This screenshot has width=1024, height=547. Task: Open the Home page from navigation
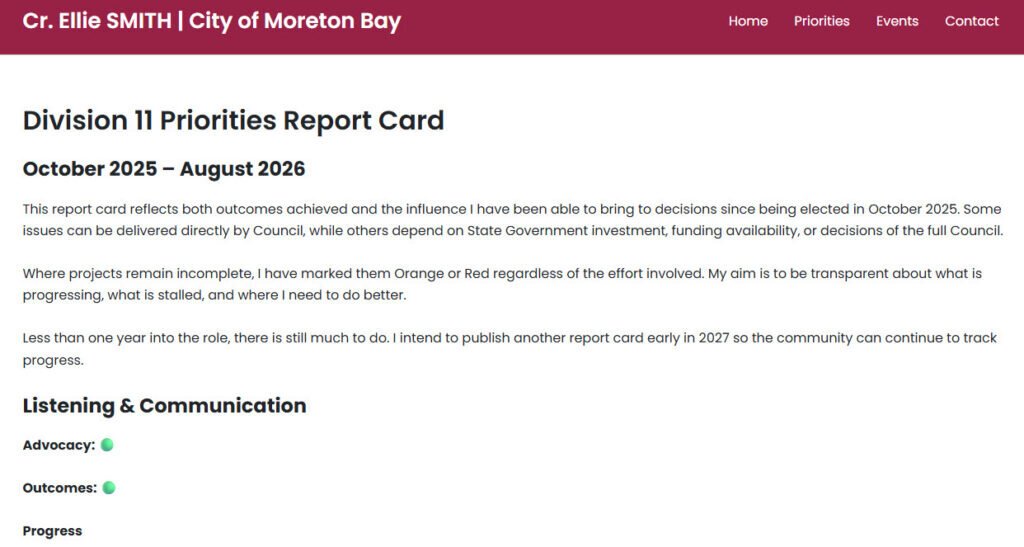pos(748,21)
